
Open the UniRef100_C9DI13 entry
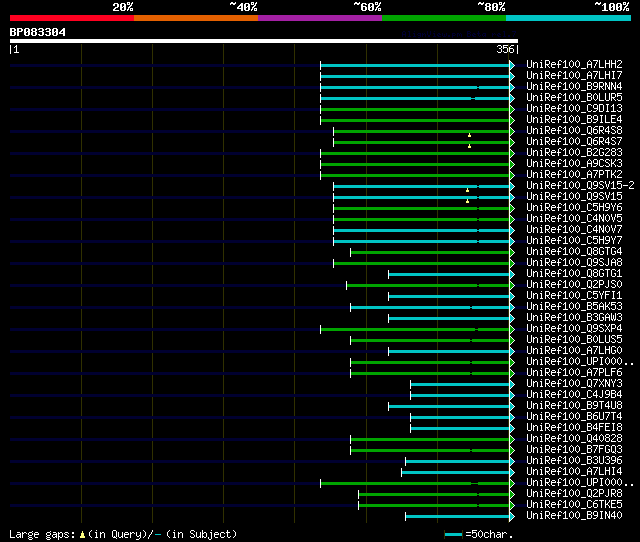(x=574, y=109)
